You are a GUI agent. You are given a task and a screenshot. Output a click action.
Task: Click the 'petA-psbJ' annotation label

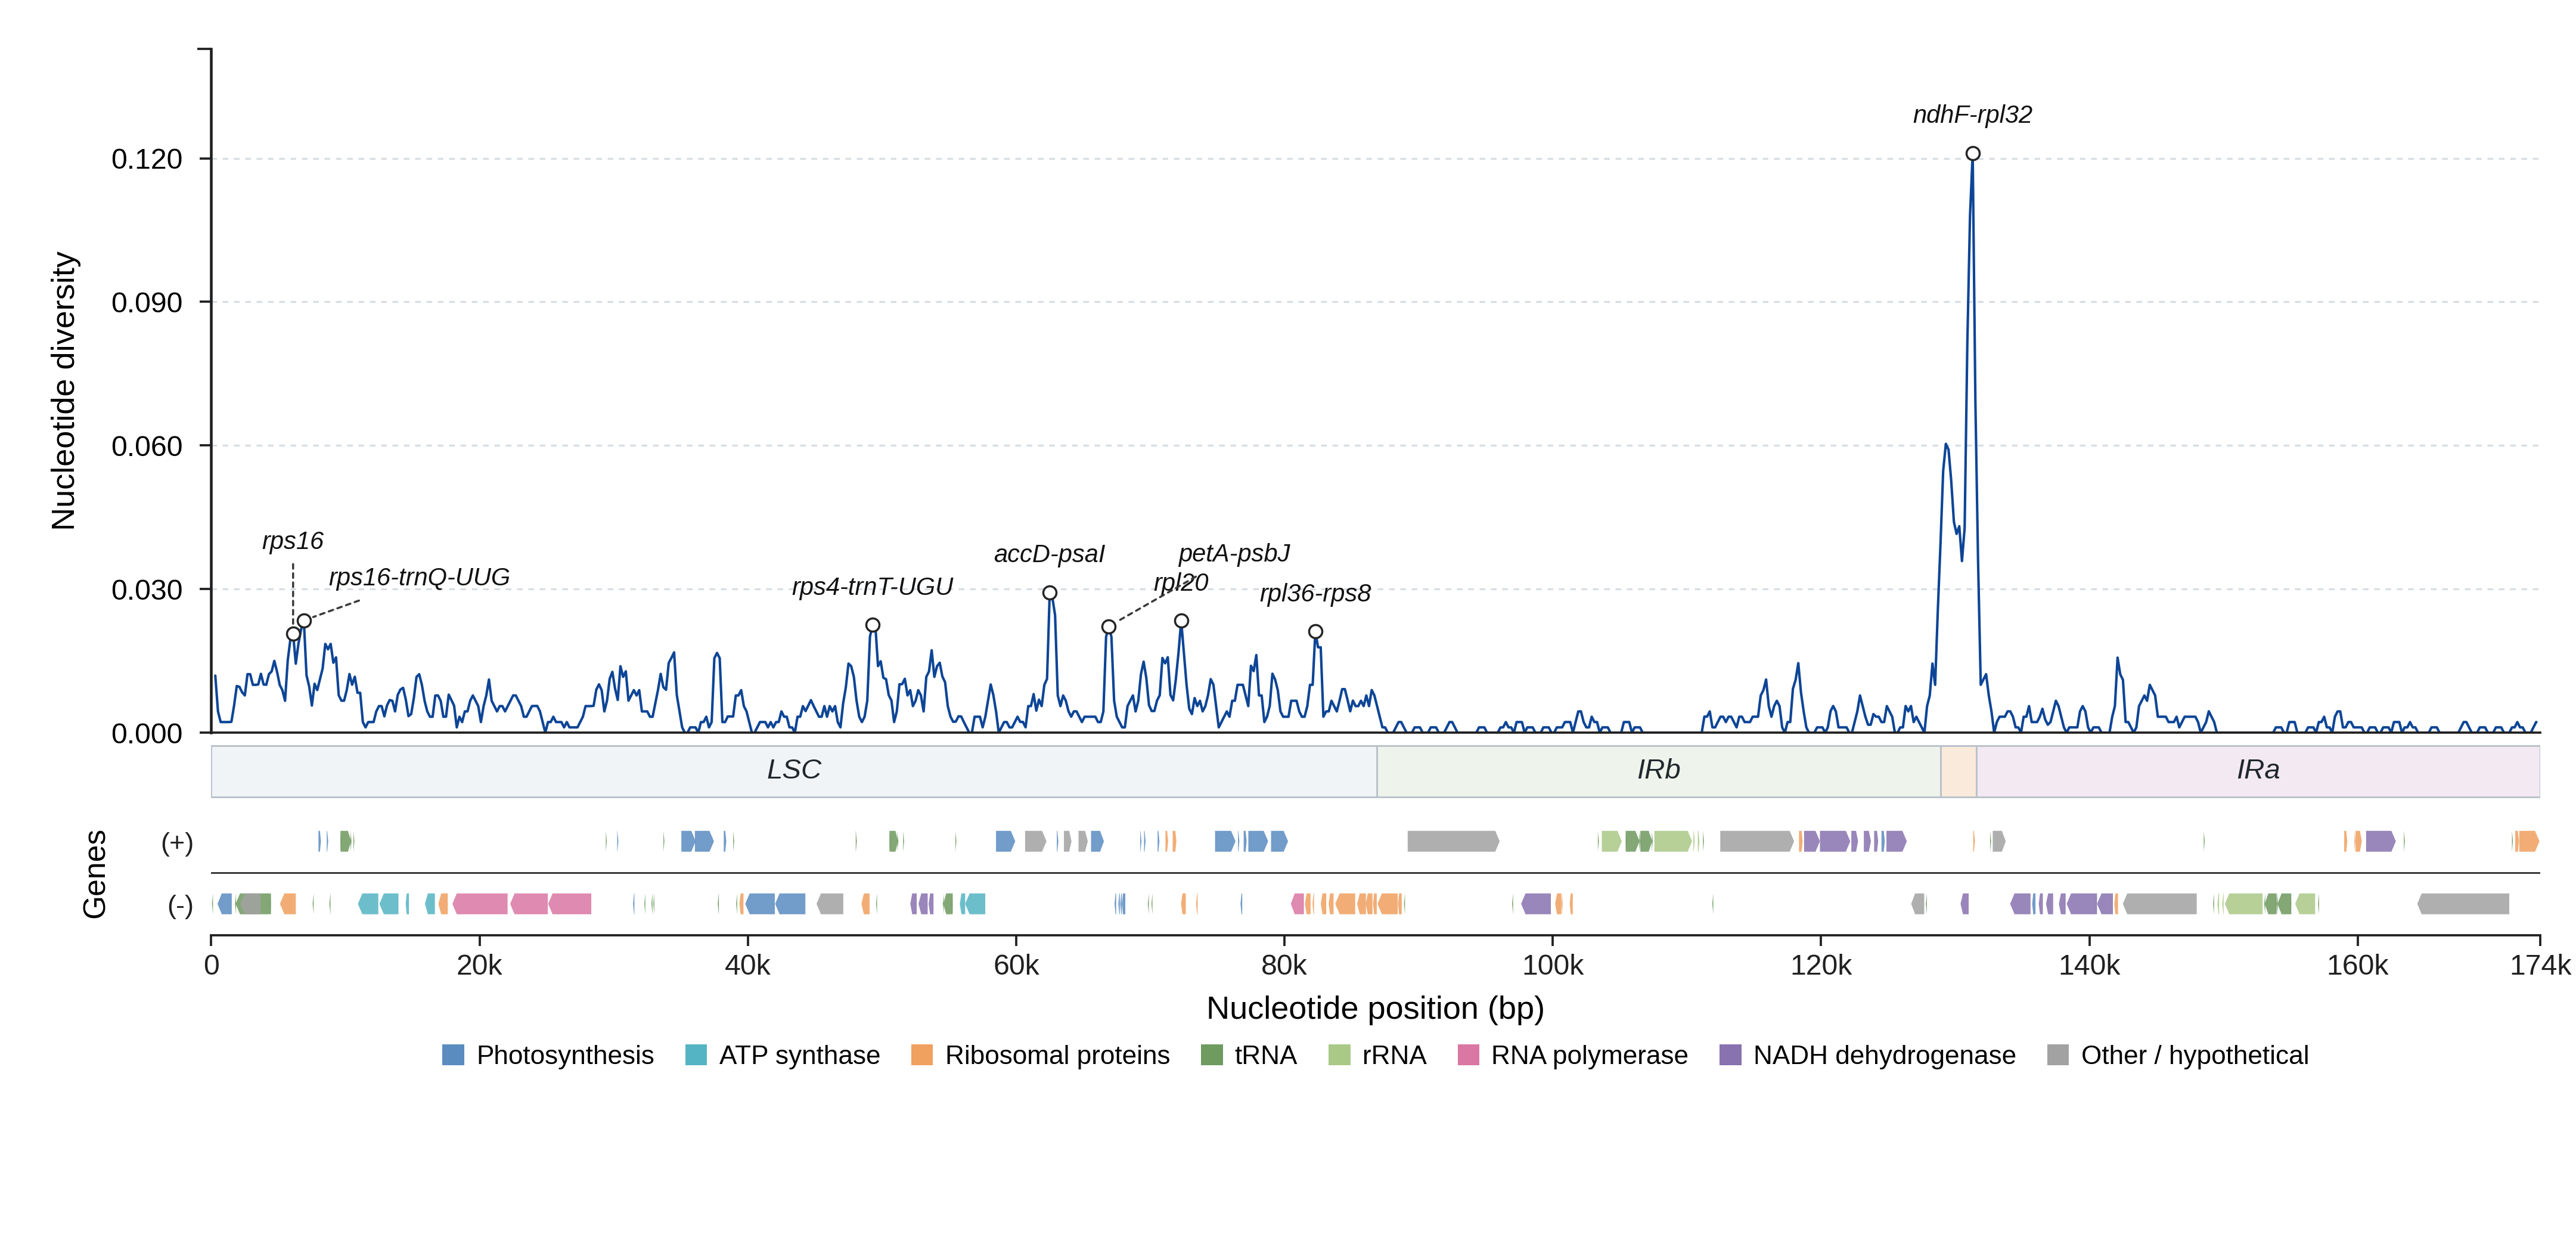click(x=1234, y=553)
